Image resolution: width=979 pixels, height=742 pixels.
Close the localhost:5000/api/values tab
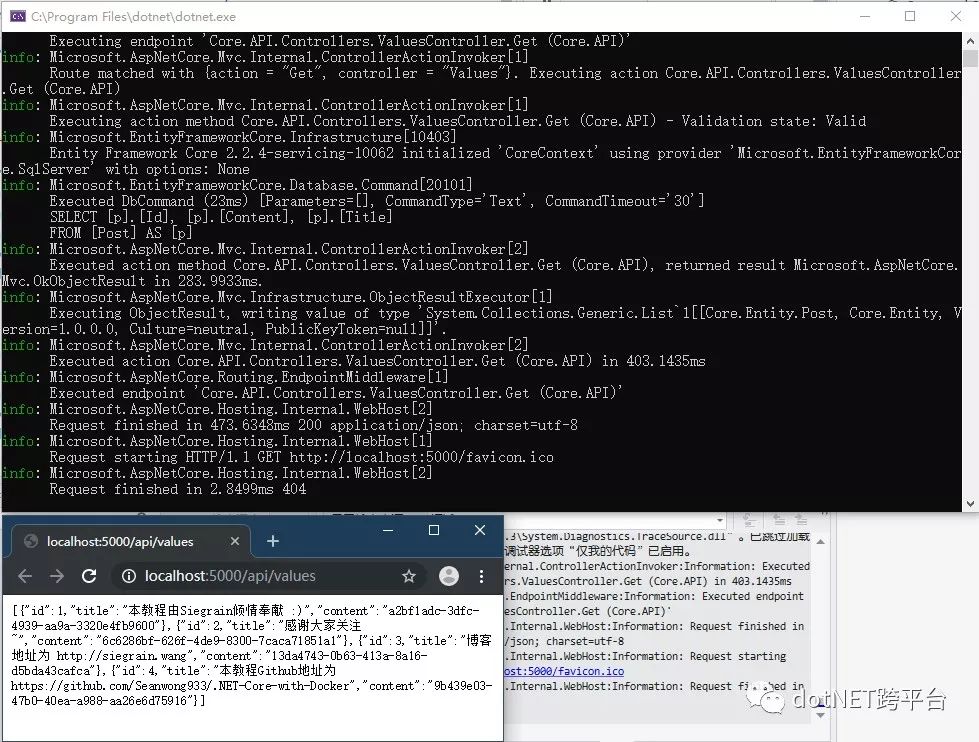point(235,541)
